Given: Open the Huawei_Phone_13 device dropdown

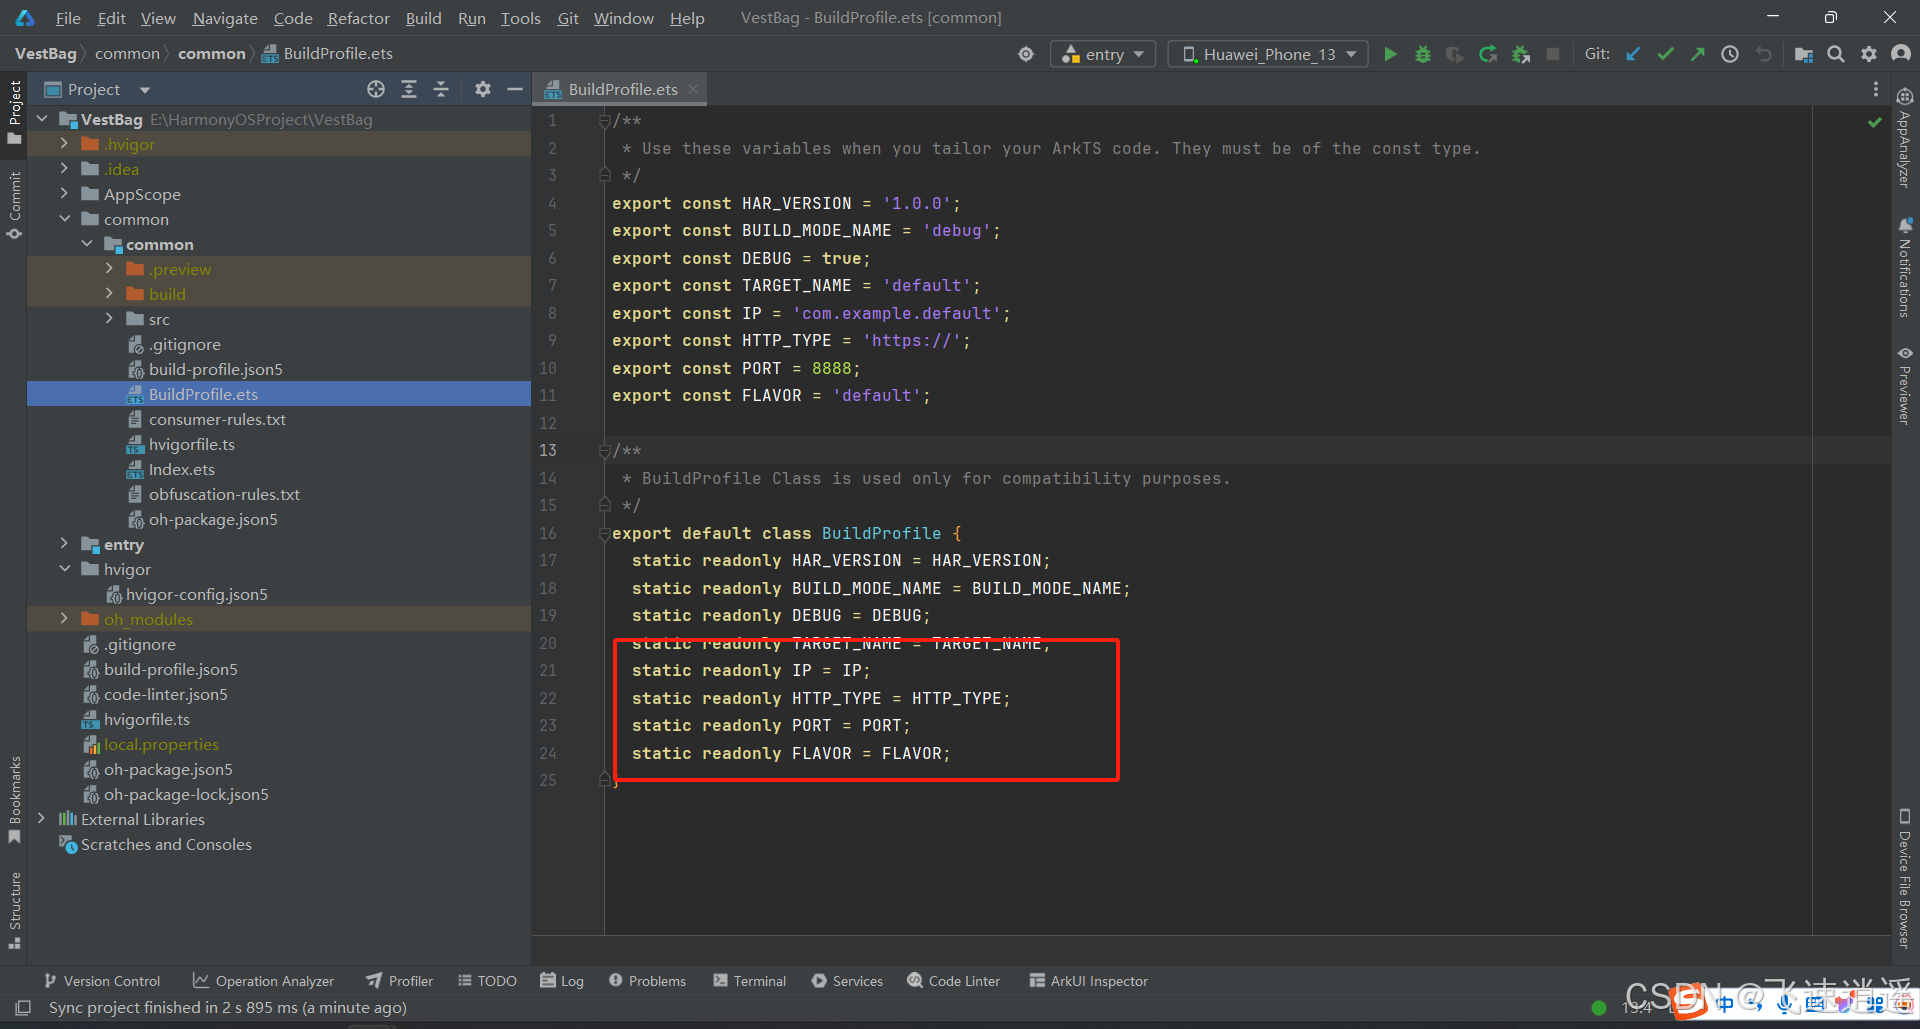Looking at the screenshot, I should tap(1267, 54).
